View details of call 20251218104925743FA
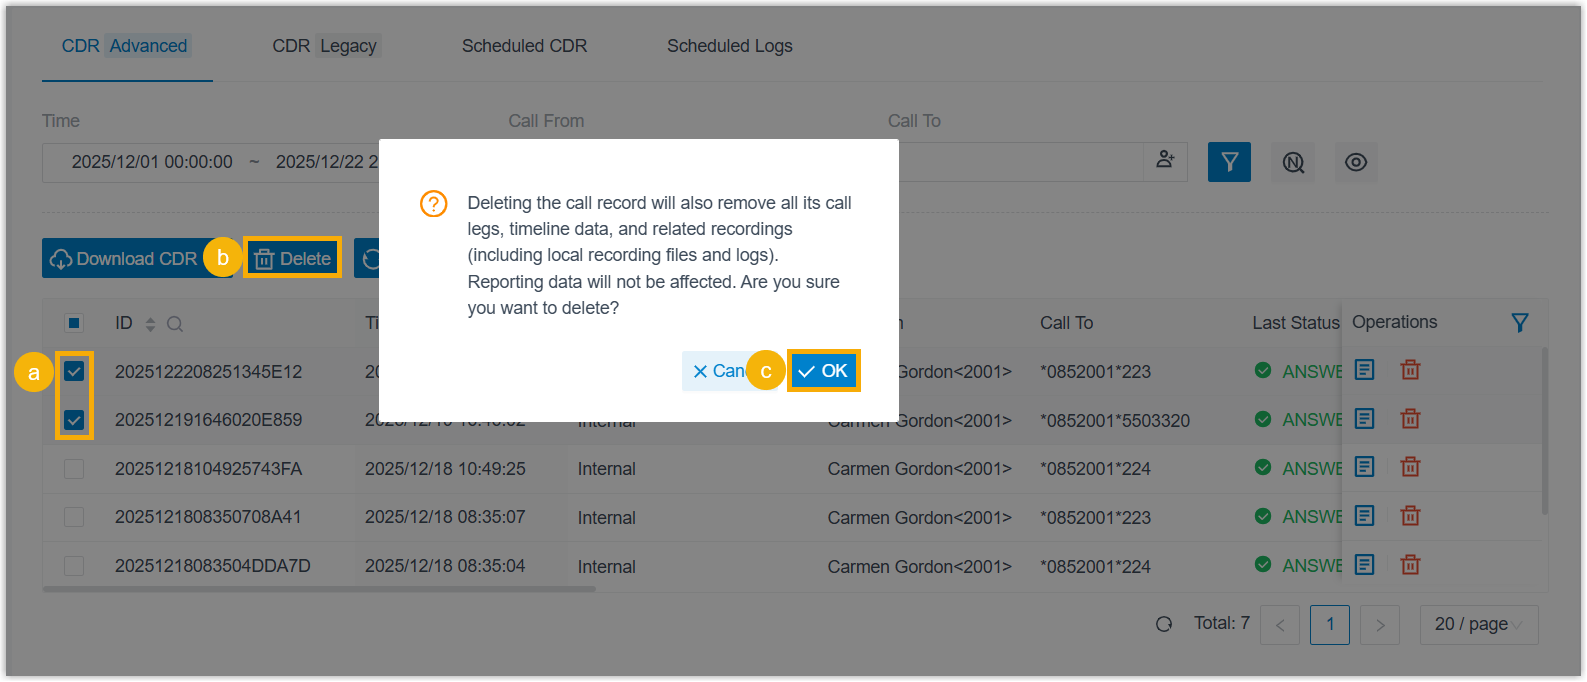Image resolution: width=1587 pixels, height=682 pixels. pos(1364,467)
